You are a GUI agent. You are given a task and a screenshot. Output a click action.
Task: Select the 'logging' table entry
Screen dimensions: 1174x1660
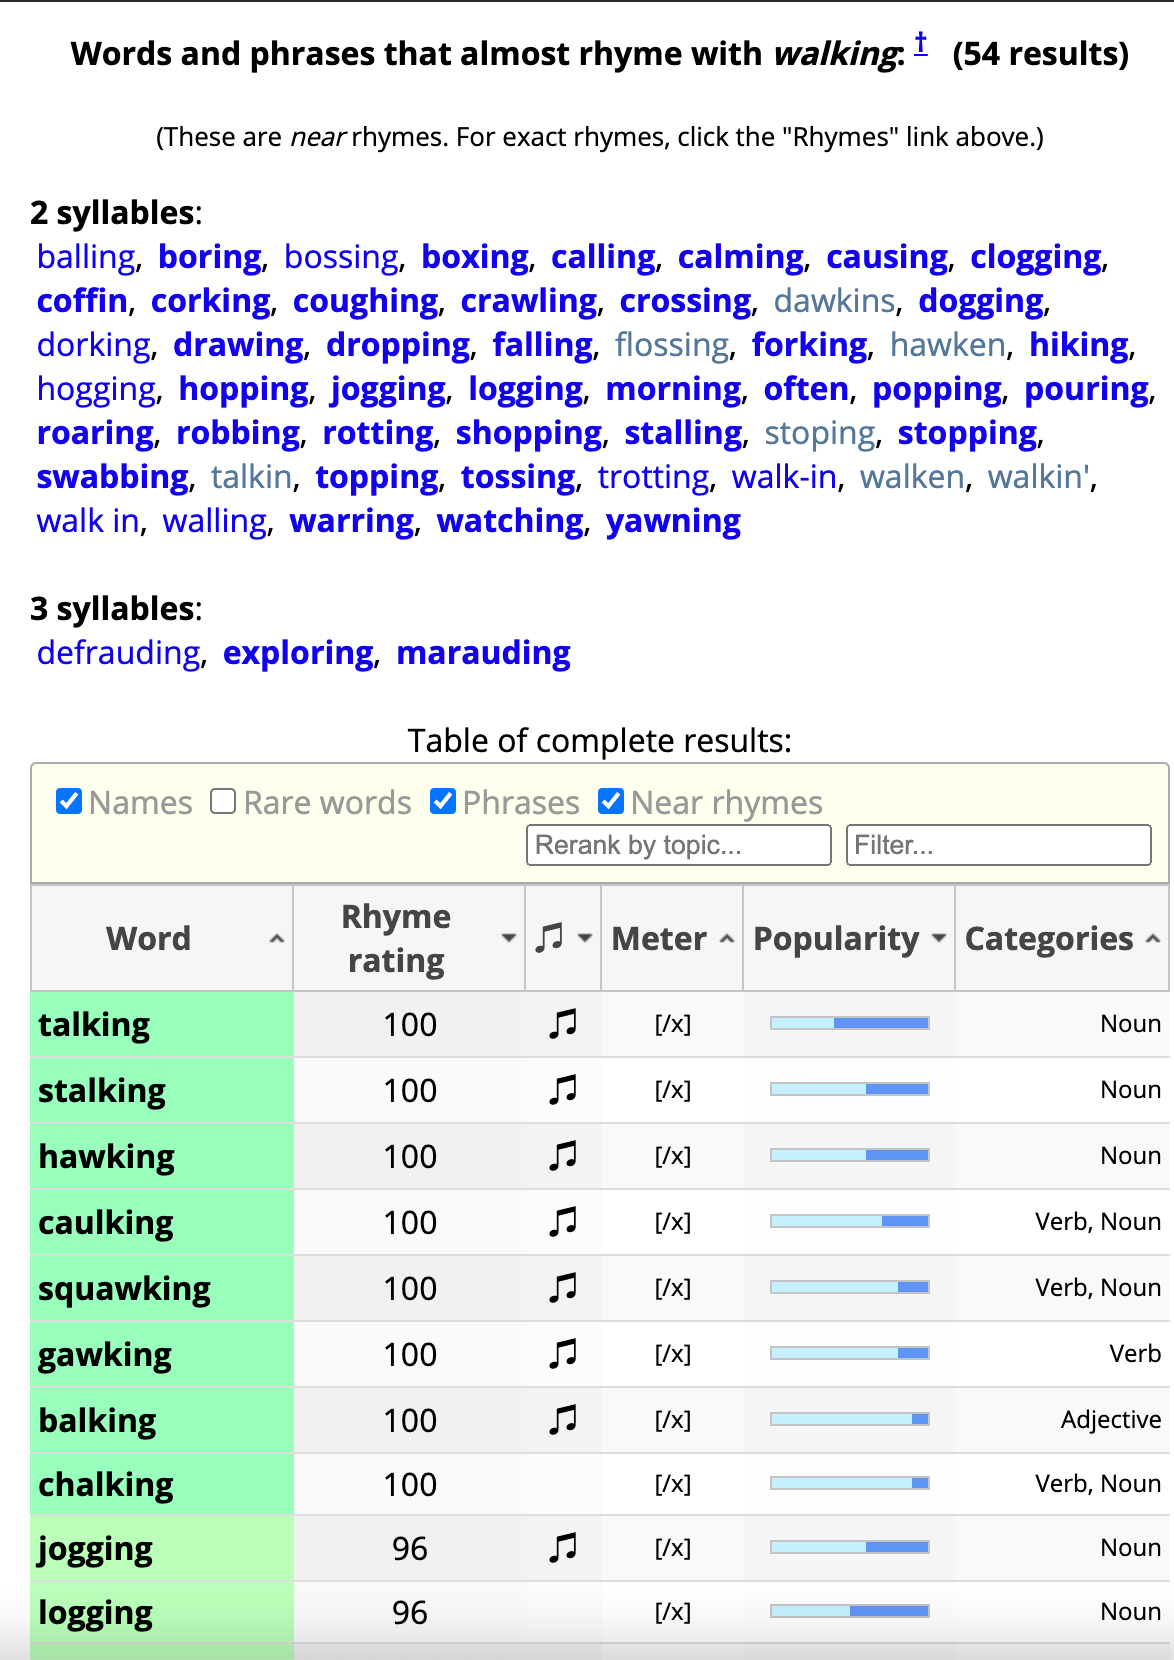(96, 1613)
